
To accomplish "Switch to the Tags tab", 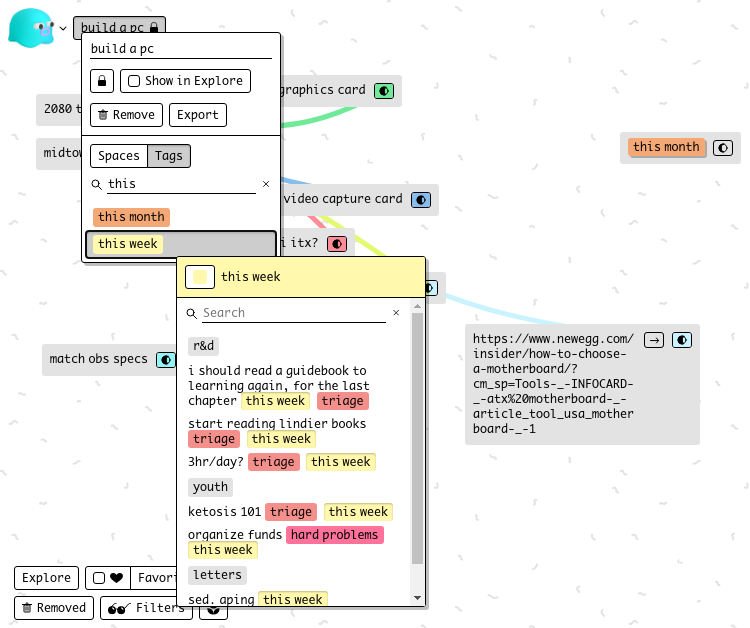I will (169, 156).
